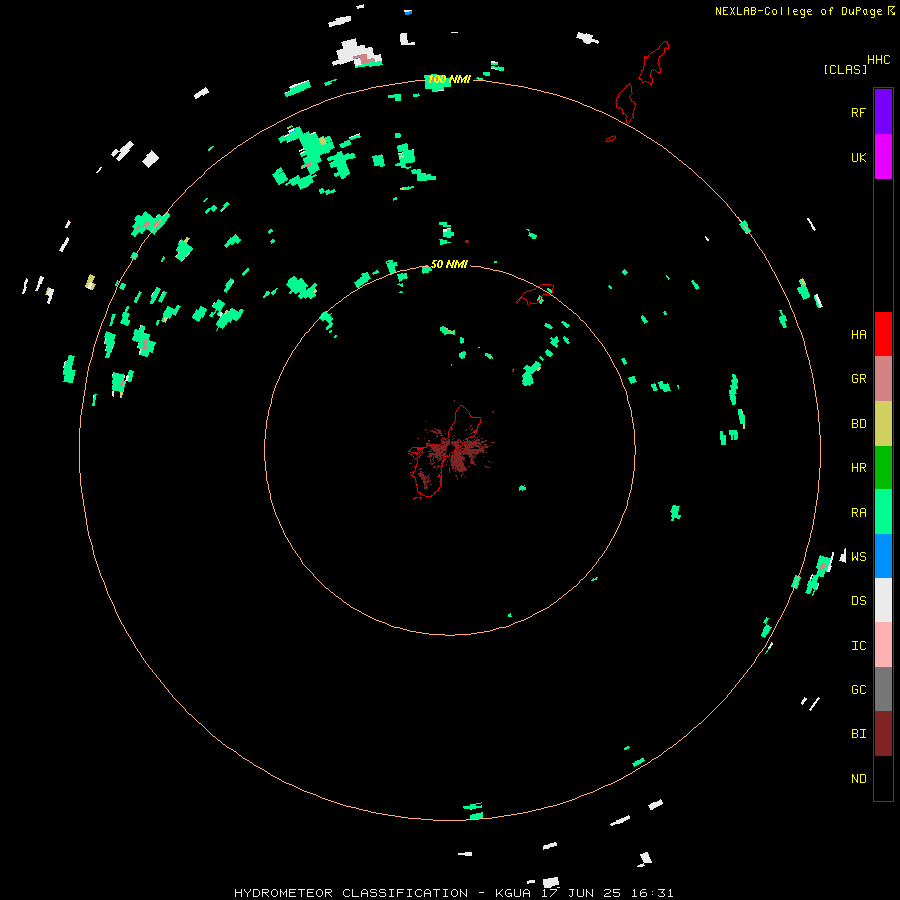The height and width of the screenshot is (900, 900).
Task: Select the GR legend color block
Action: point(883,379)
